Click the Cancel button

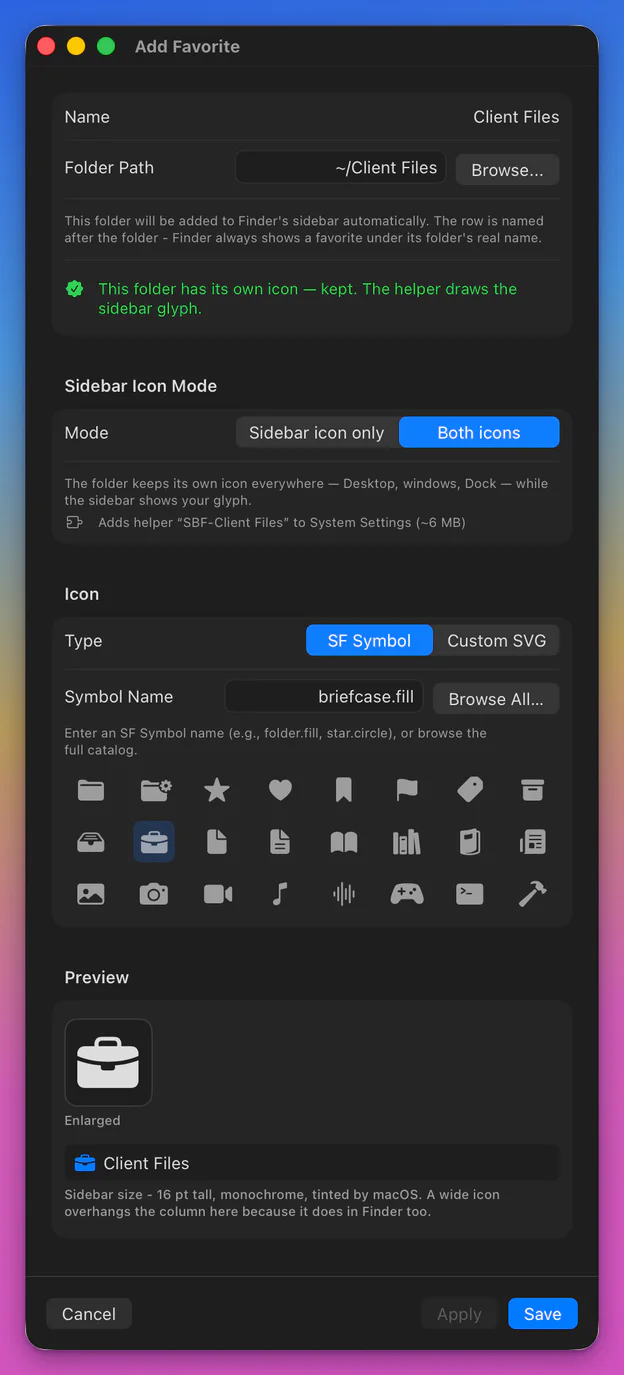click(89, 1314)
